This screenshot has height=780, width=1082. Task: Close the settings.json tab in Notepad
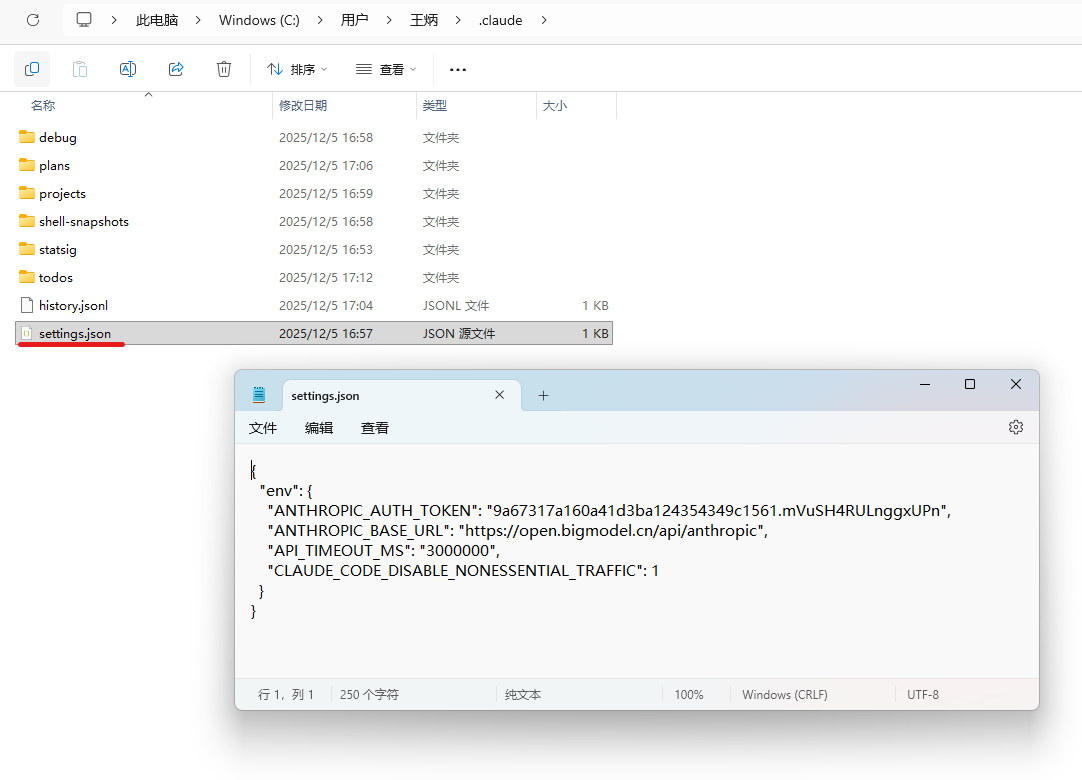(x=500, y=395)
